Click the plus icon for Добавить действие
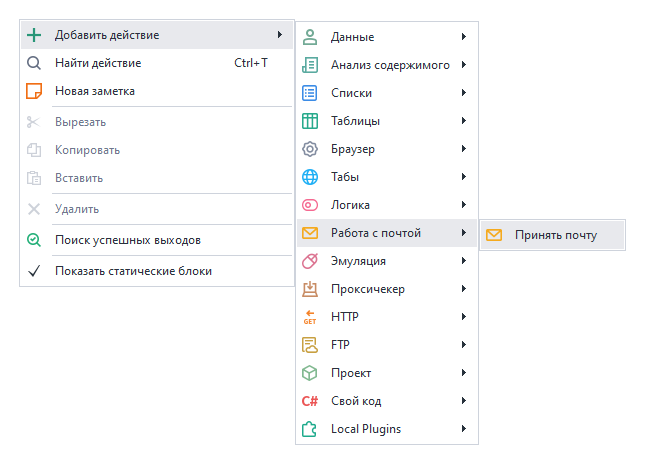Image resolution: width=650 pixels, height=450 pixels. click(x=34, y=35)
